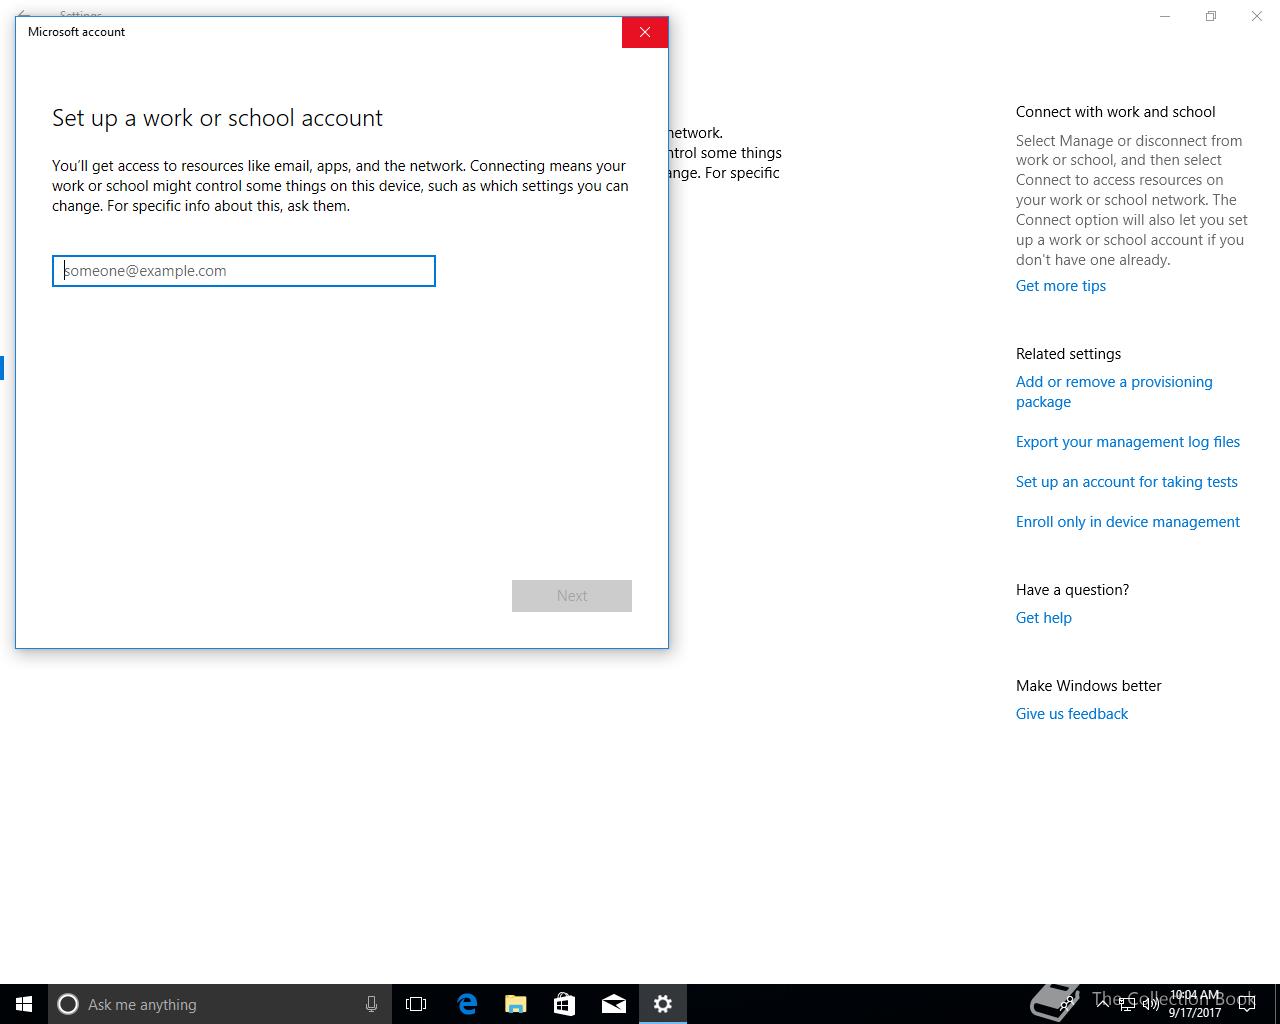Click the Connect with work and school heading
1280x1024 pixels.
(x=1116, y=112)
